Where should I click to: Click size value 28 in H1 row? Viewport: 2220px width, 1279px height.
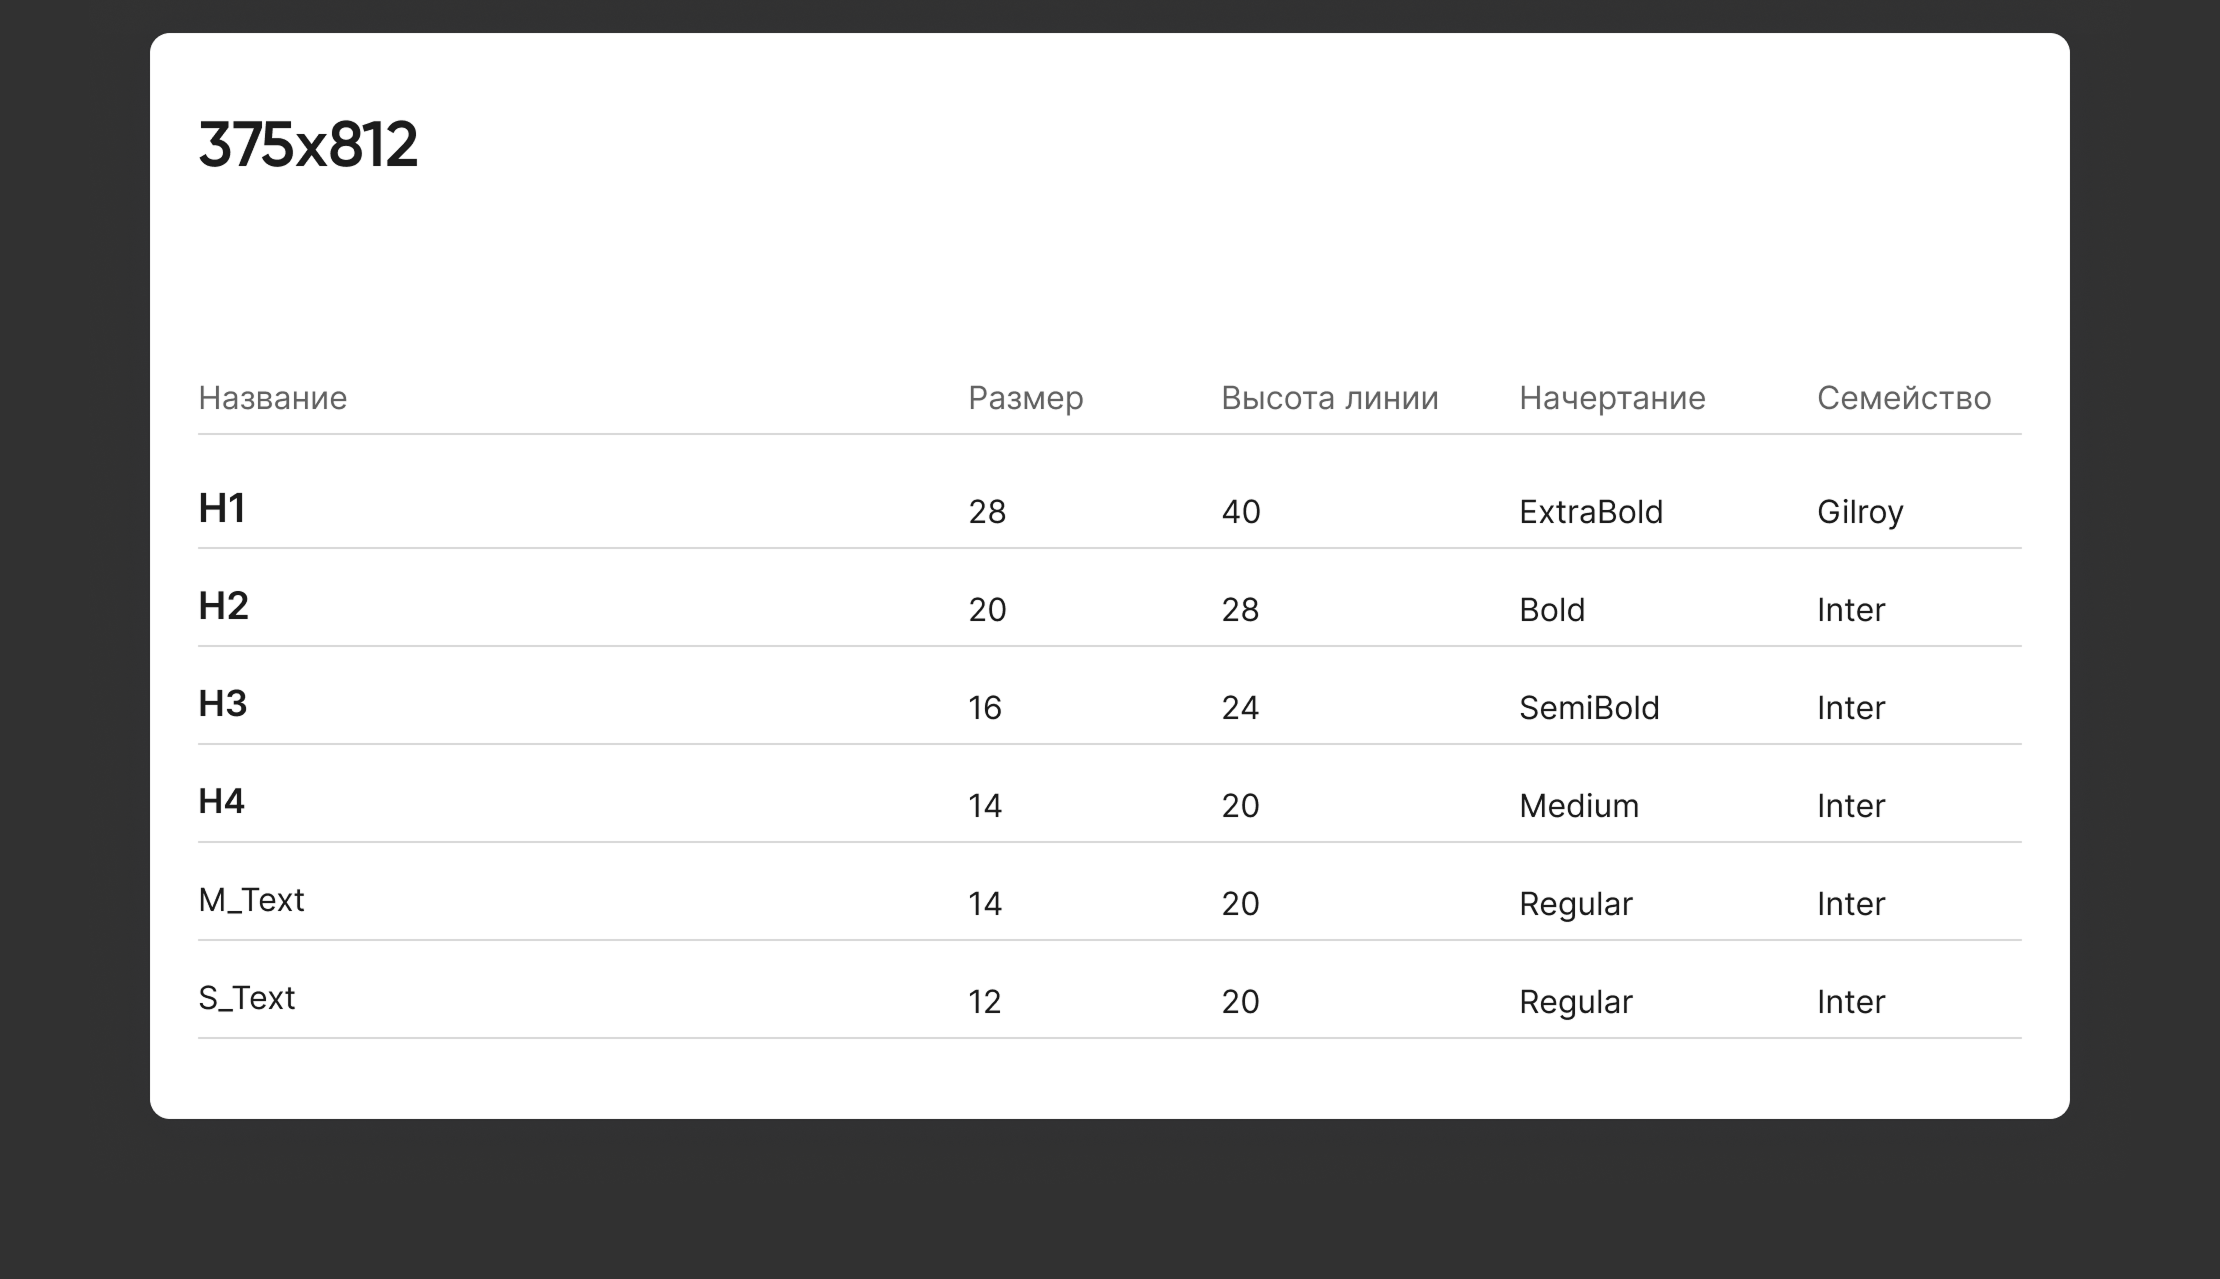pyautogui.click(x=986, y=512)
